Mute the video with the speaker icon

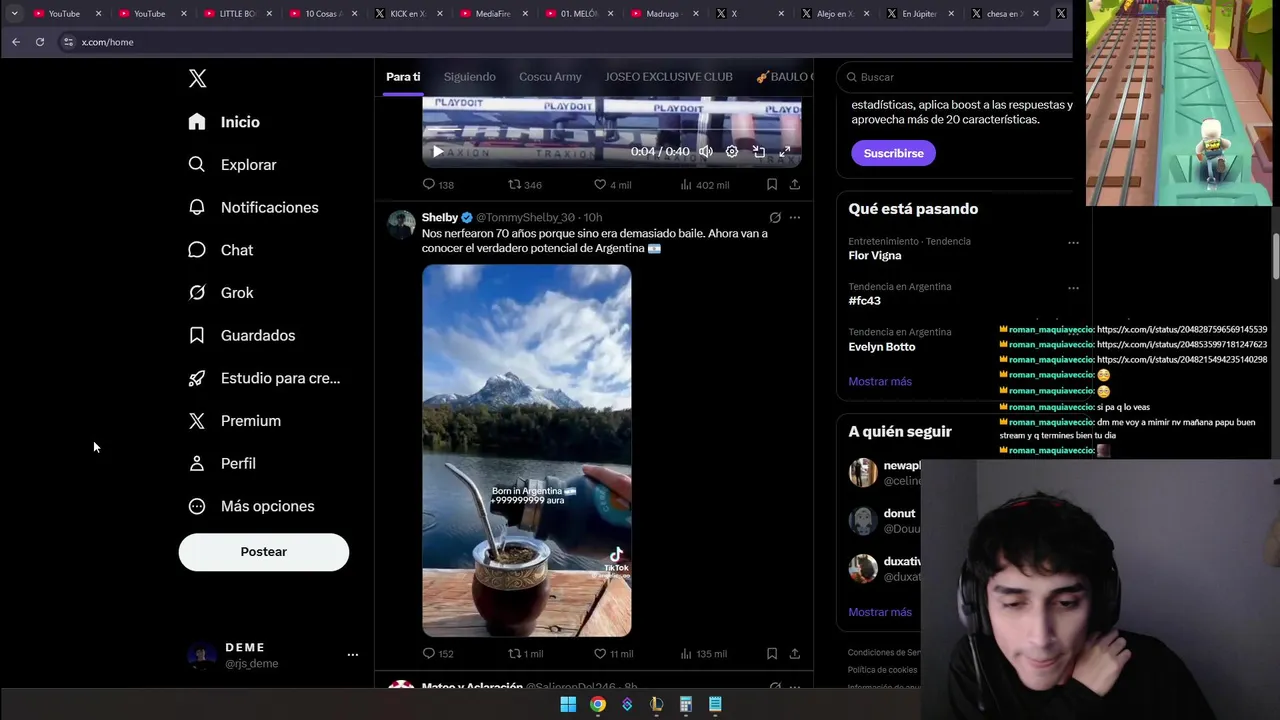click(x=706, y=152)
